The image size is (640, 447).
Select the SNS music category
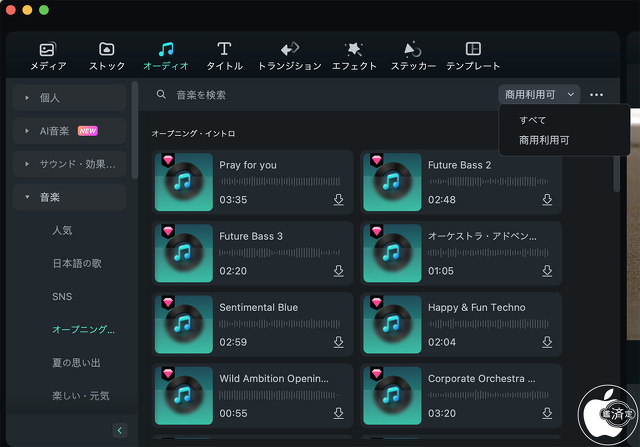point(62,296)
